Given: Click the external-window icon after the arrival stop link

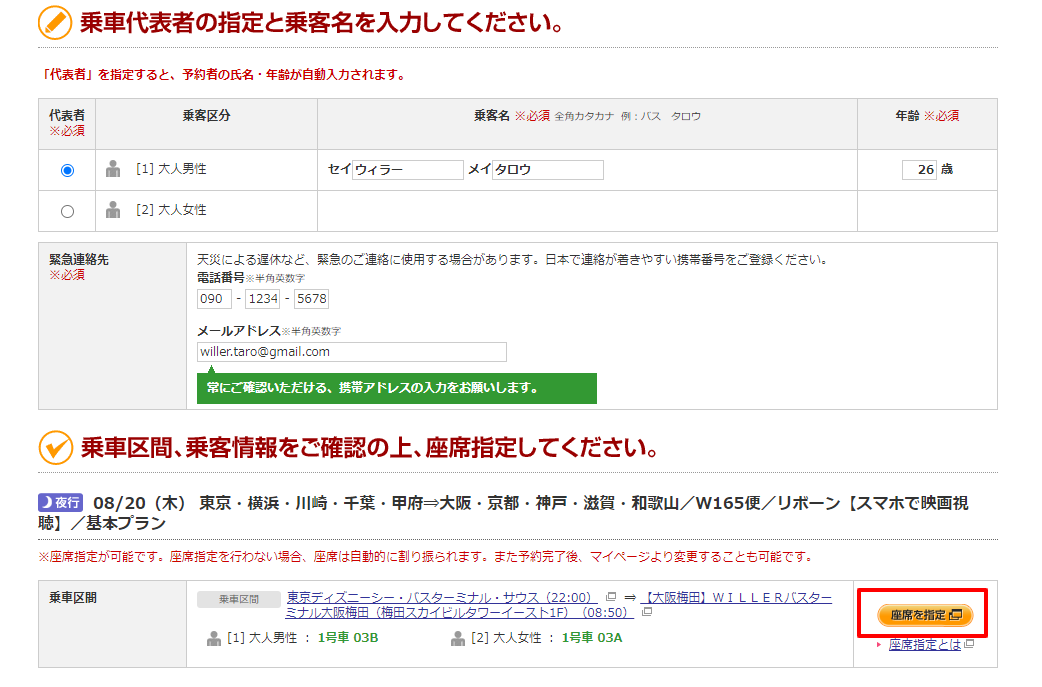Looking at the screenshot, I should (647, 611).
